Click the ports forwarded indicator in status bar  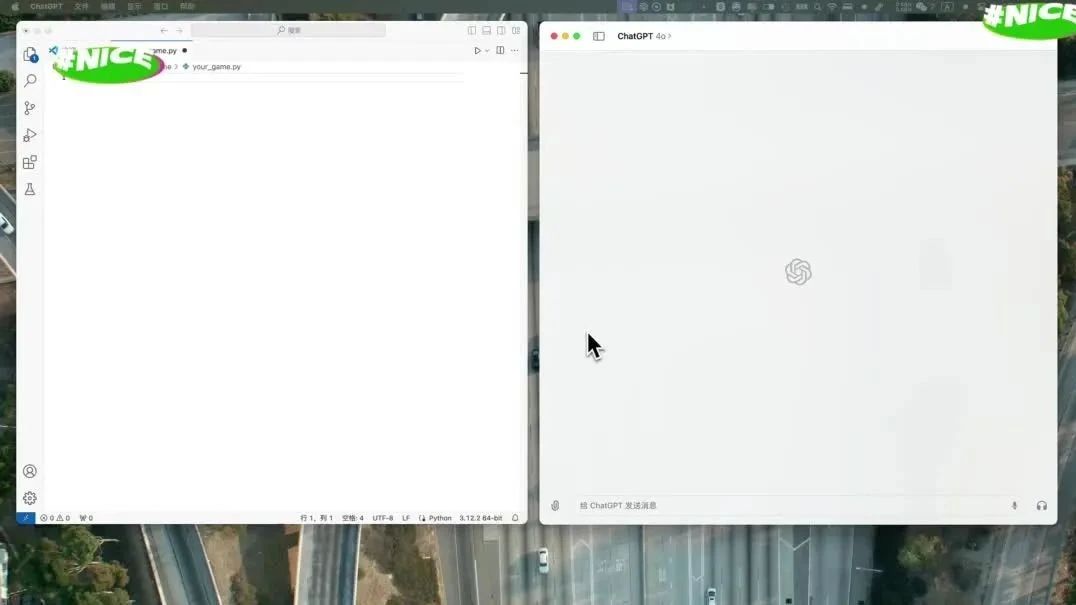coord(86,518)
